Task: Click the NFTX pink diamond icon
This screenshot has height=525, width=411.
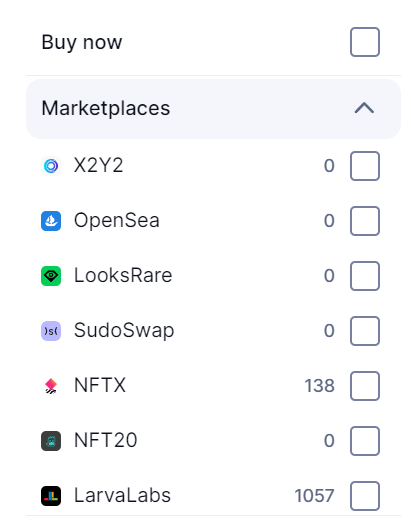Action: [x=51, y=386]
